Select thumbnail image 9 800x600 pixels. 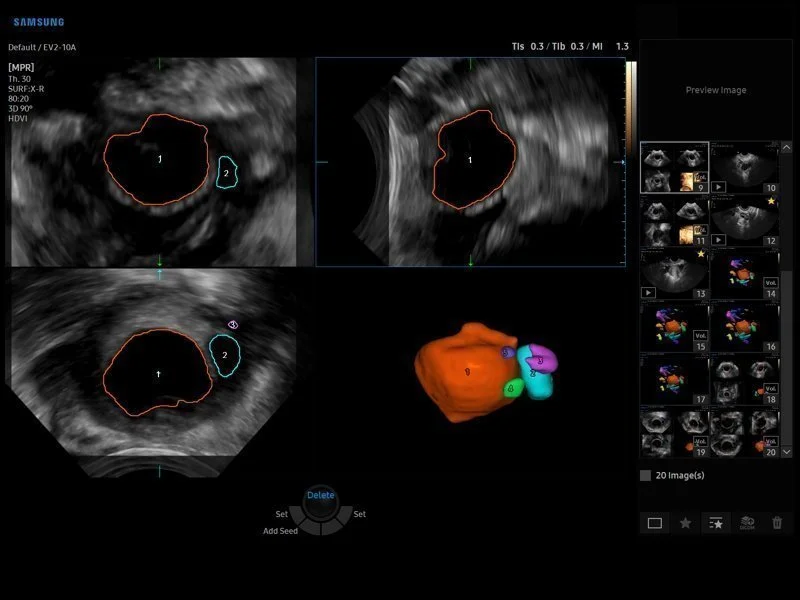click(674, 167)
